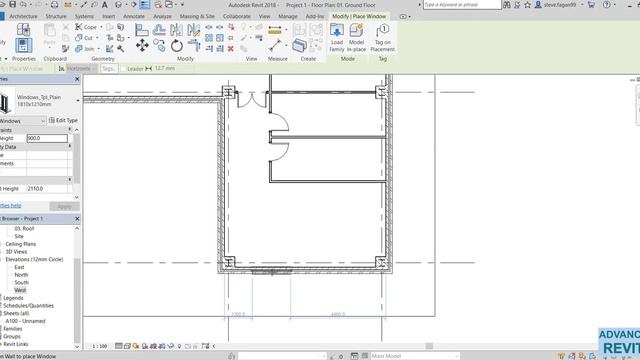640x360 pixels.
Task: Select the North elevation in Project Browser
Action: tap(21, 275)
